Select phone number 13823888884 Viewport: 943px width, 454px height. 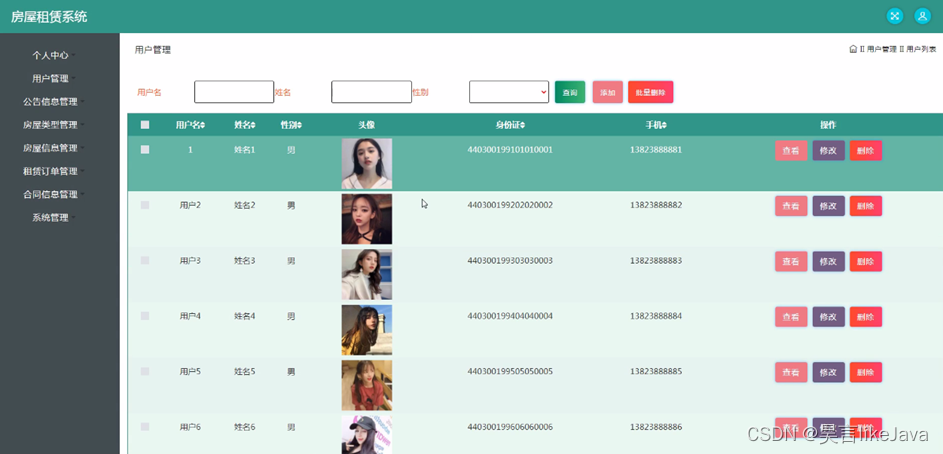point(656,316)
